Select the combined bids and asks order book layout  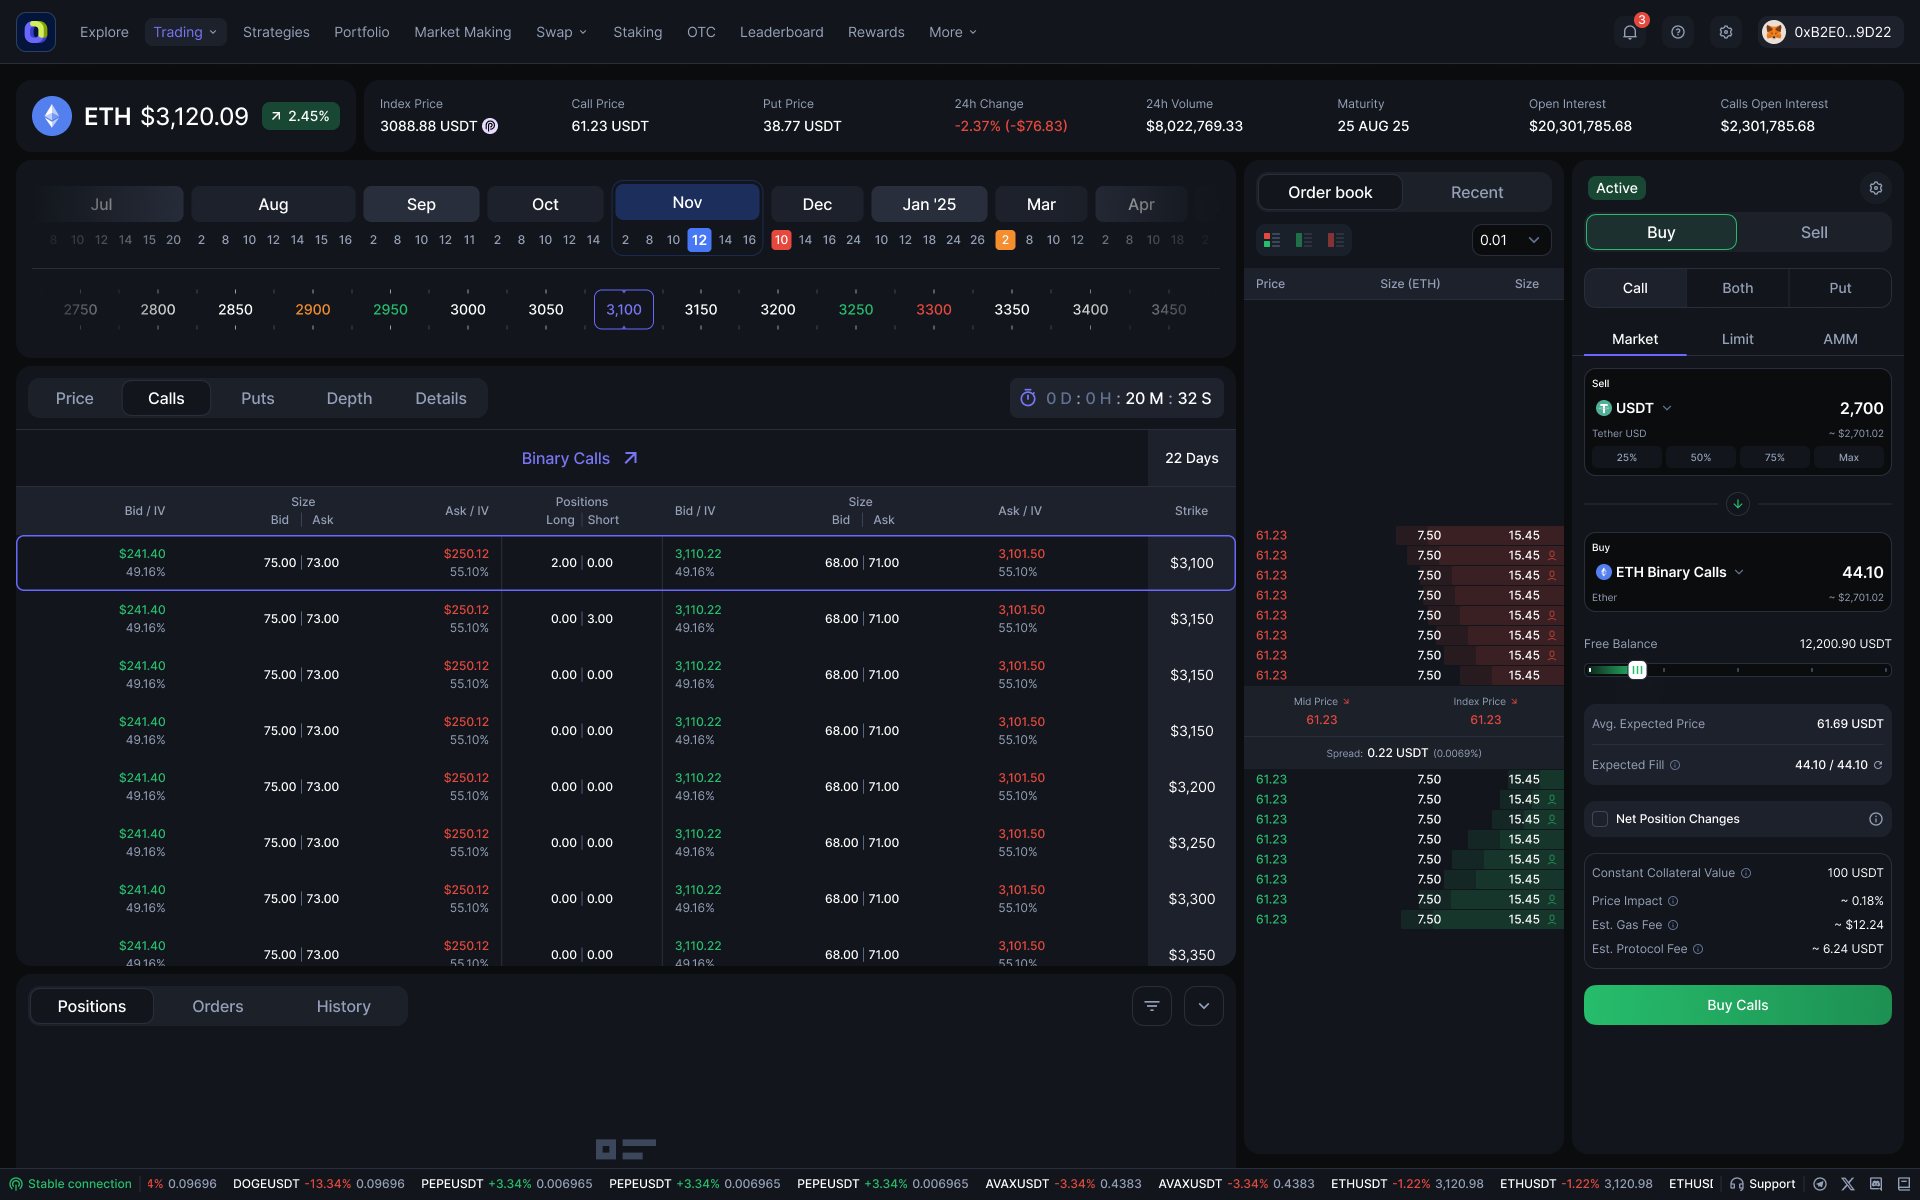(1271, 240)
